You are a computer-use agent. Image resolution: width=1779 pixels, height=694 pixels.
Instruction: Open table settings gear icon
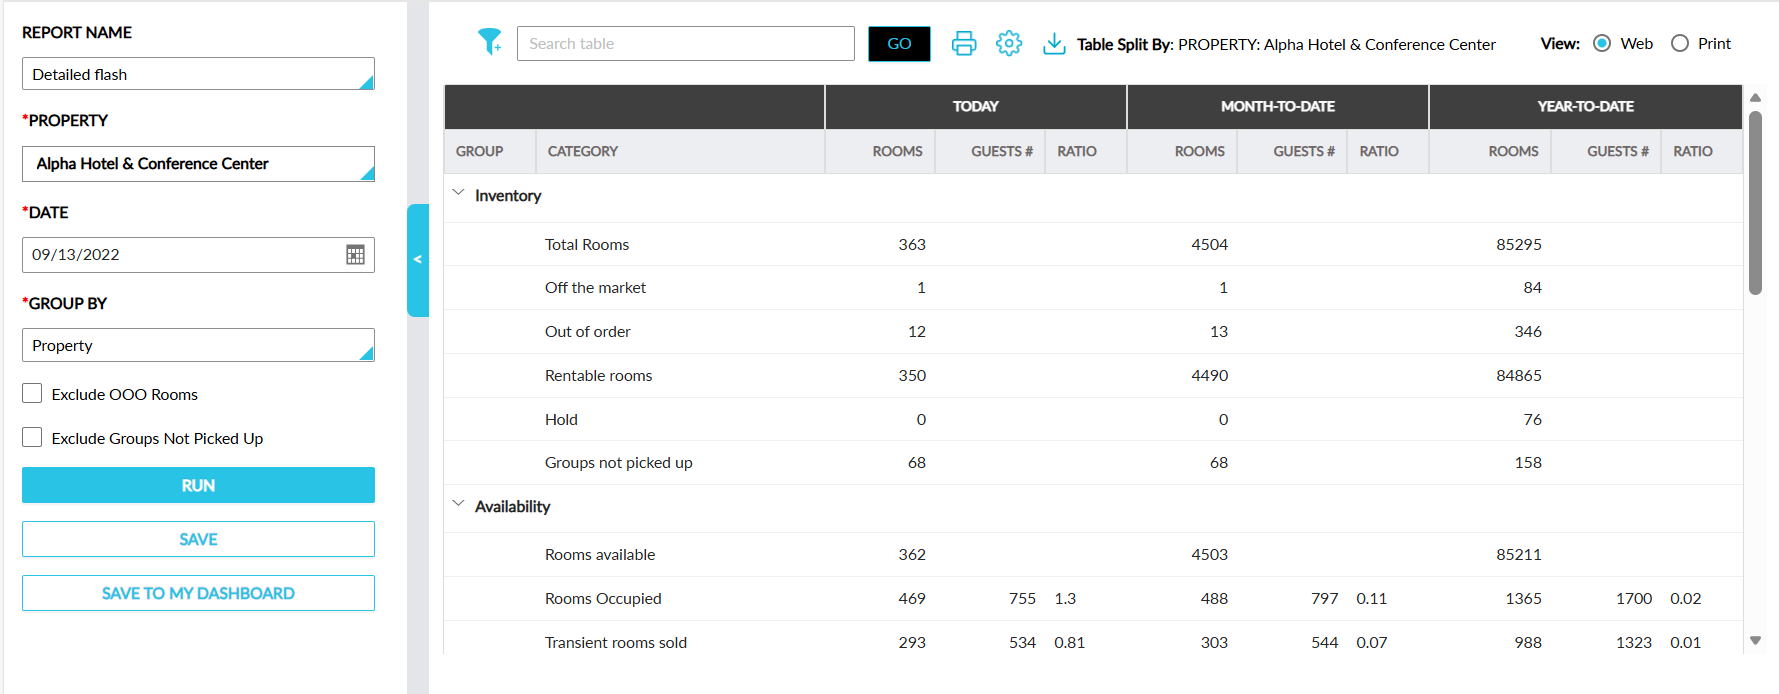pyautogui.click(x=1009, y=43)
